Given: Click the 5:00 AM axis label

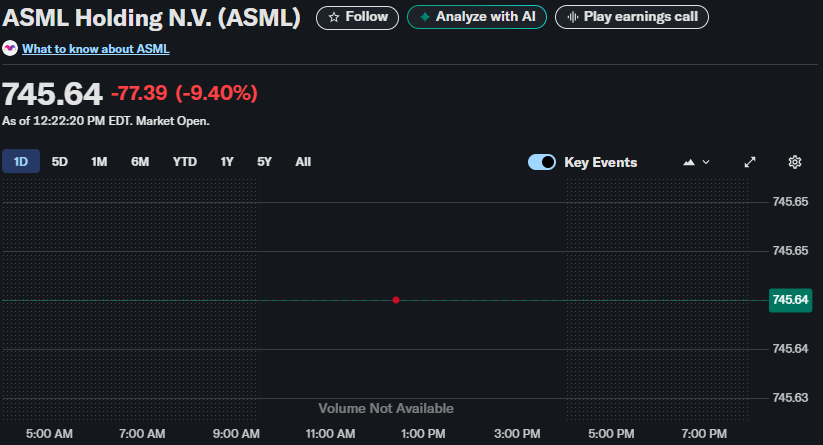Looking at the screenshot, I should (x=49, y=434).
